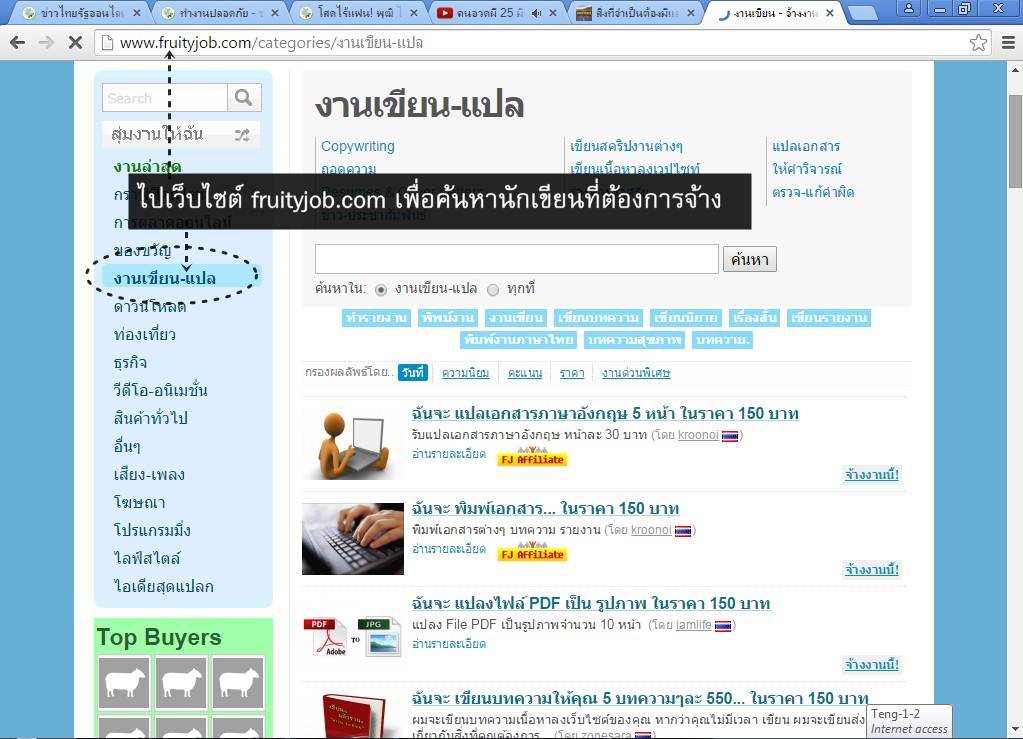The width and height of the screenshot is (1023, 739).
Task: Click the browser forward arrow
Action: [x=46, y=43]
